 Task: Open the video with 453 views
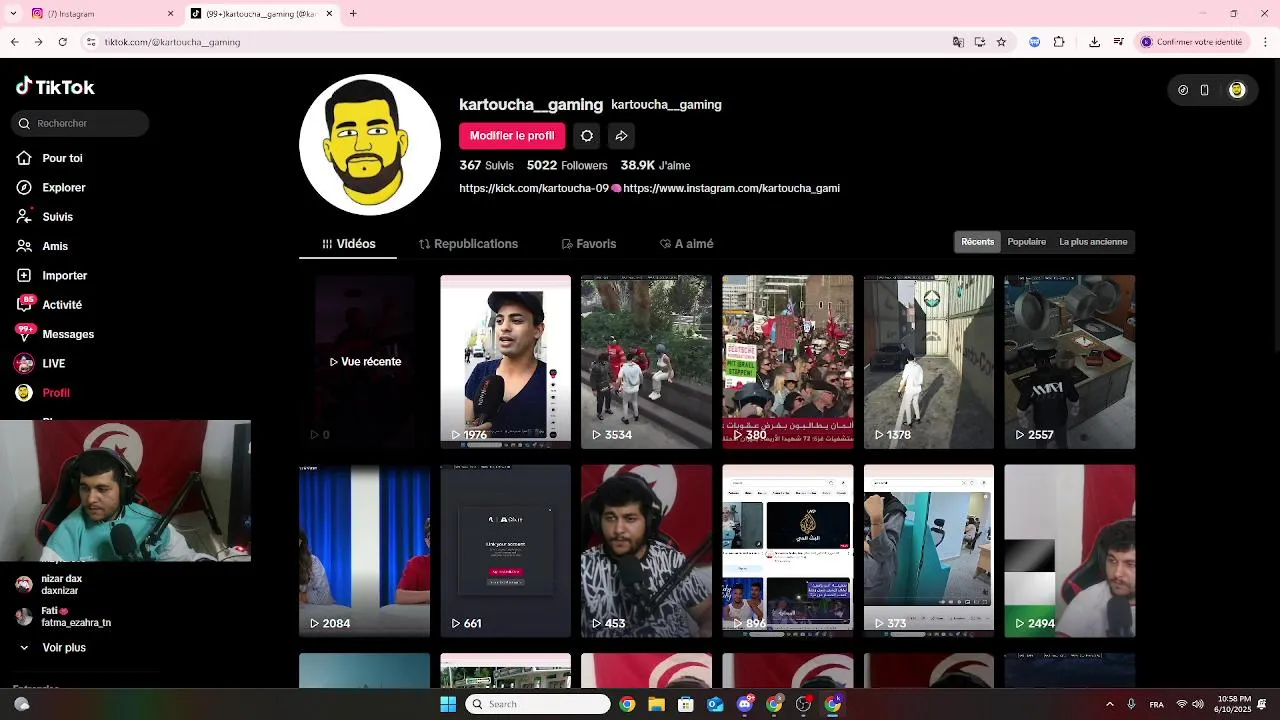click(x=646, y=551)
